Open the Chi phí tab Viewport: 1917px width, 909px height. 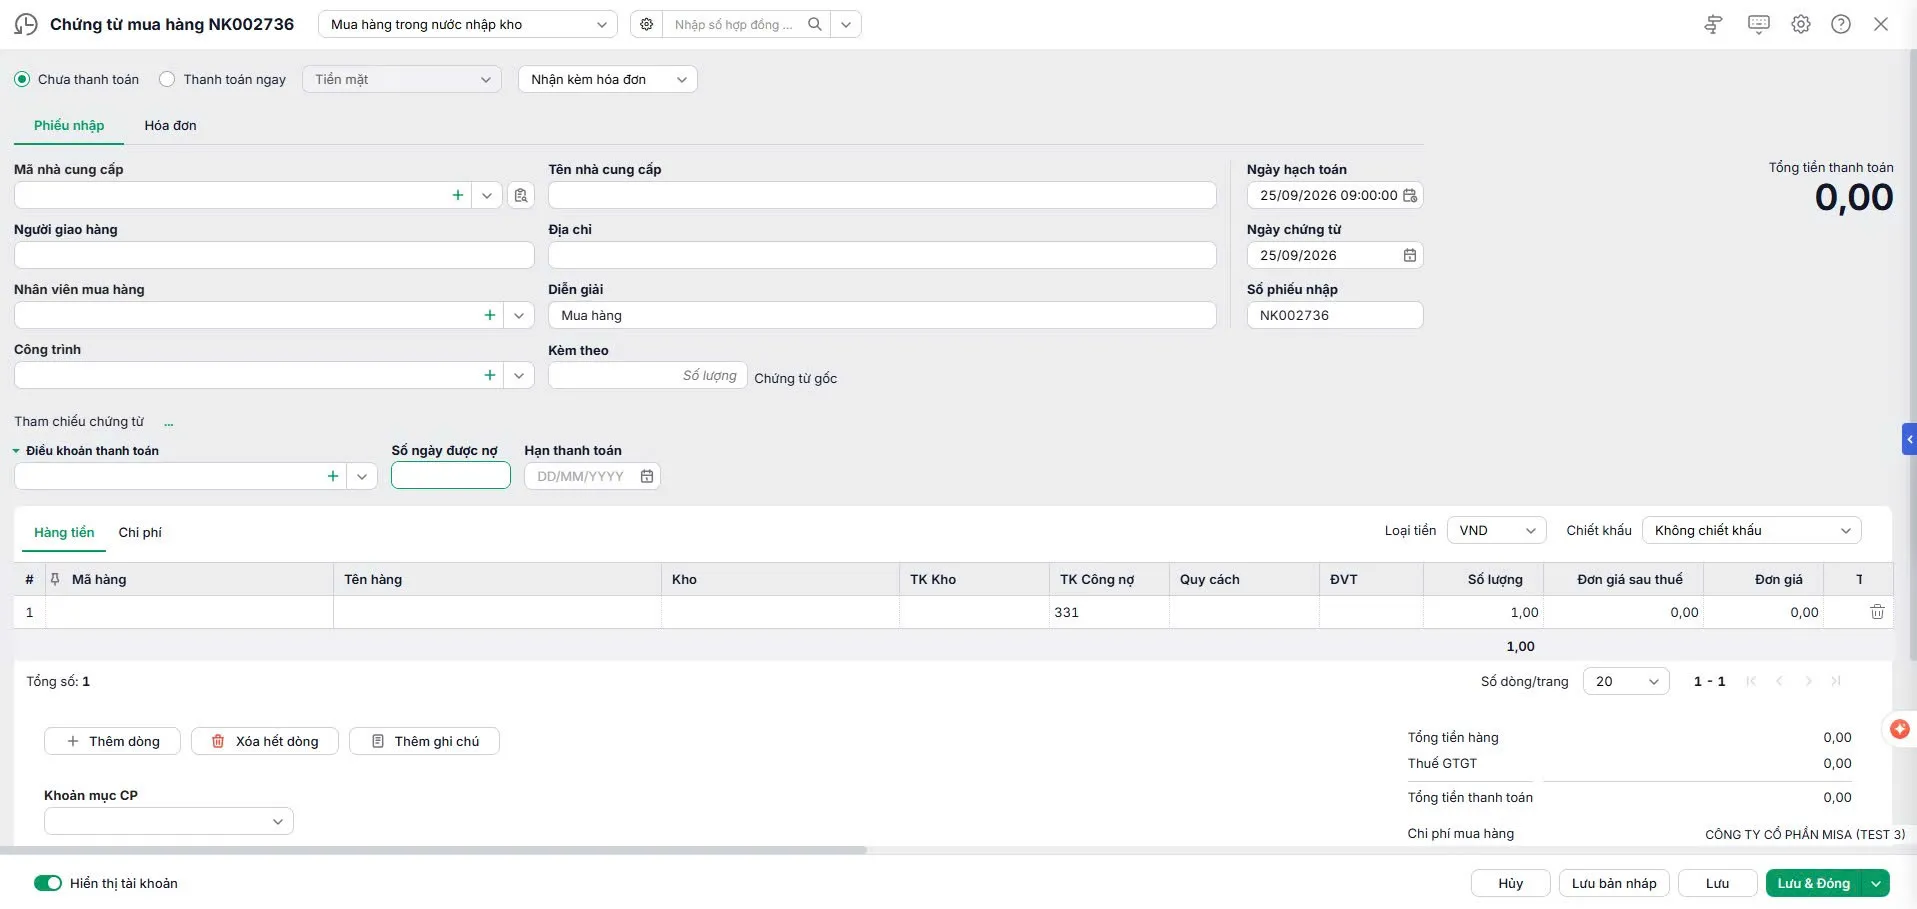click(x=140, y=532)
